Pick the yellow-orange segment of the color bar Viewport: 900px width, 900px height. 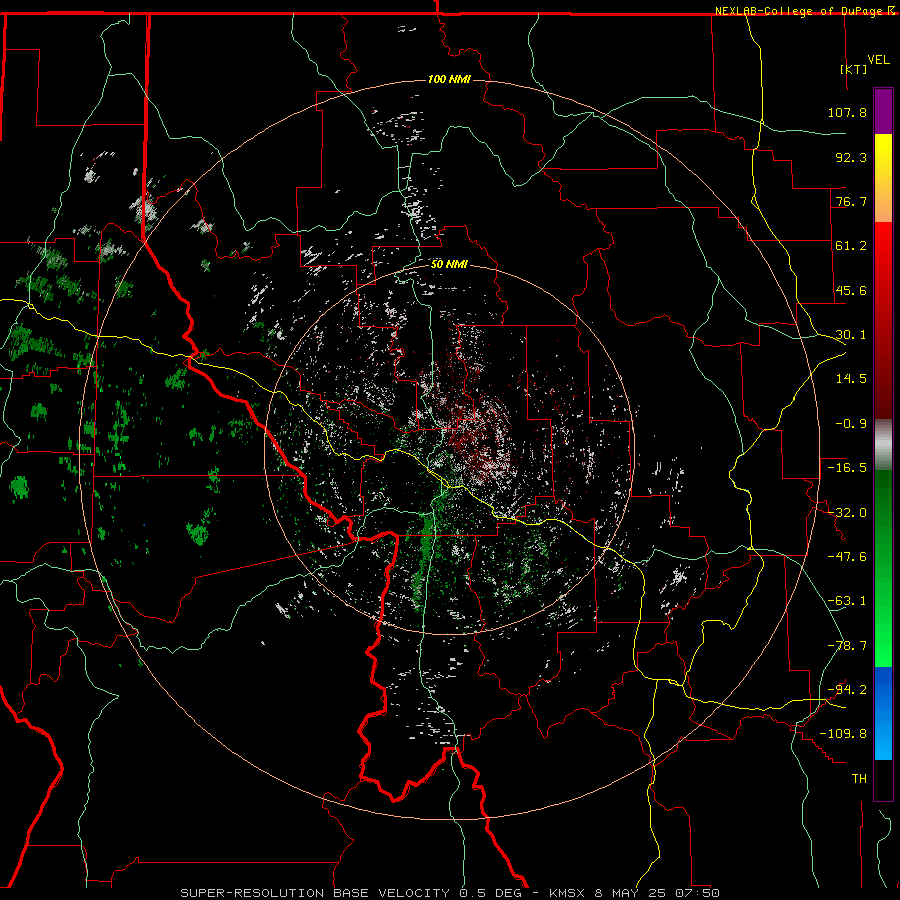pos(883,178)
